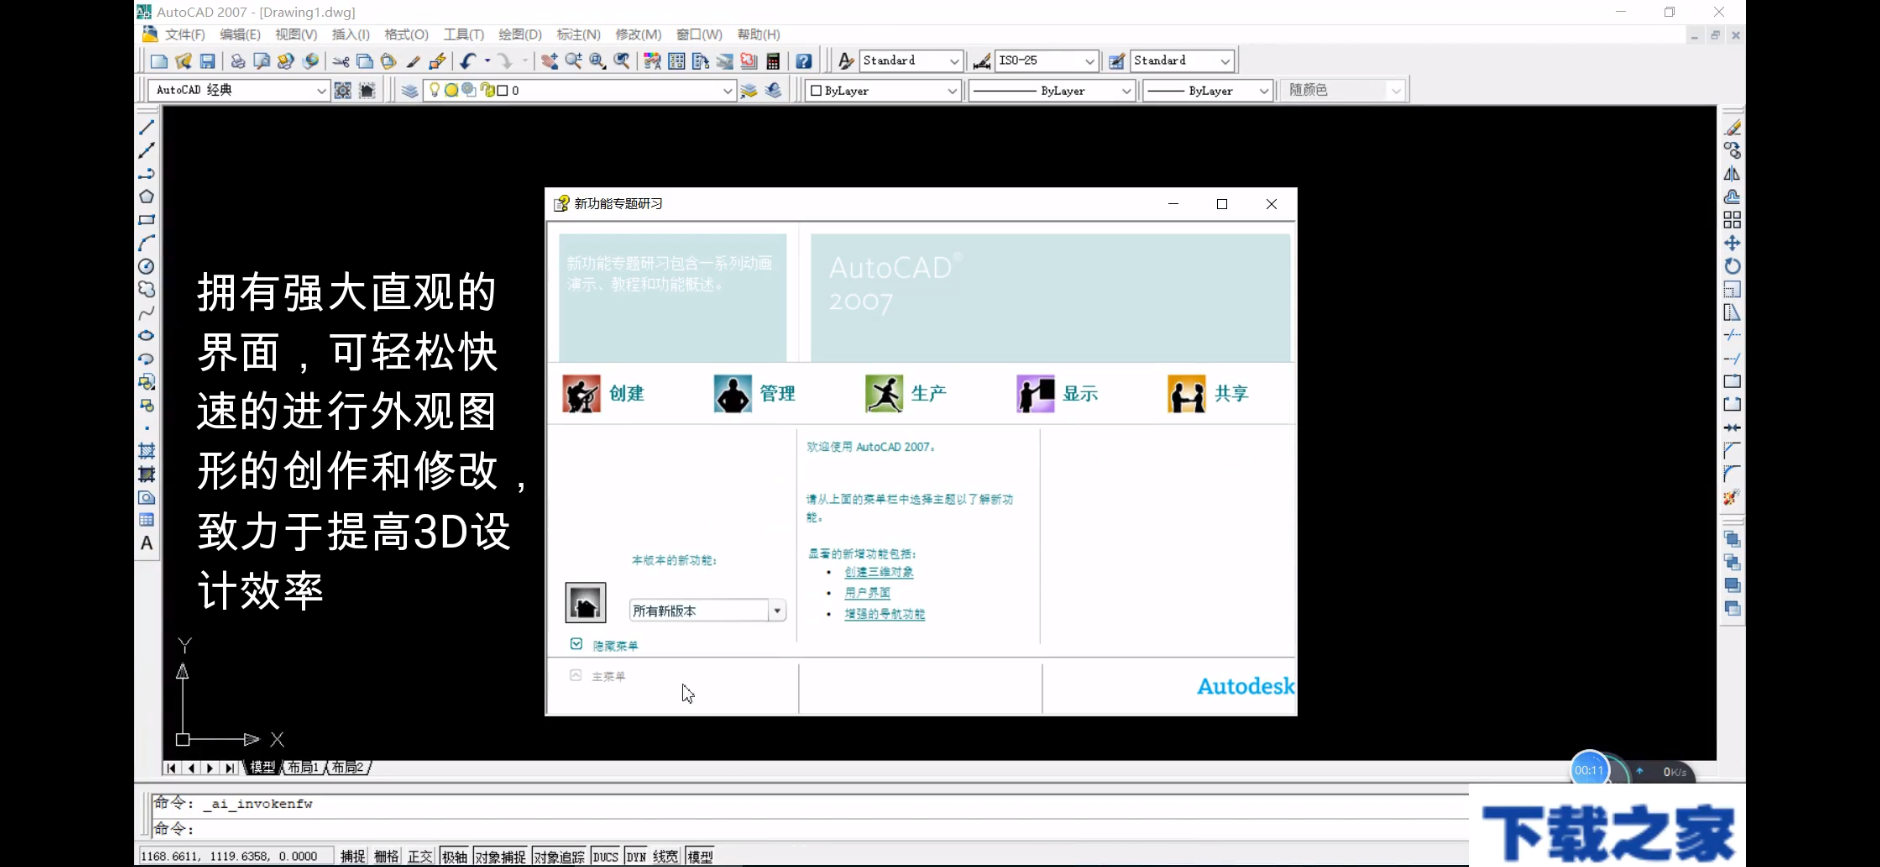
Task: Toggle 栅格 grid display in status bar
Action: pos(387,857)
